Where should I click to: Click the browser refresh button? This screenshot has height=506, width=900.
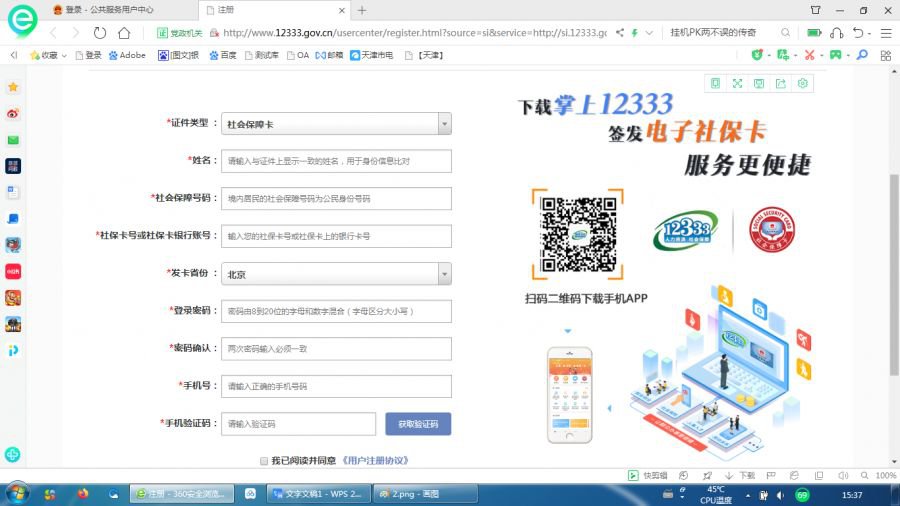pos(100,33)
